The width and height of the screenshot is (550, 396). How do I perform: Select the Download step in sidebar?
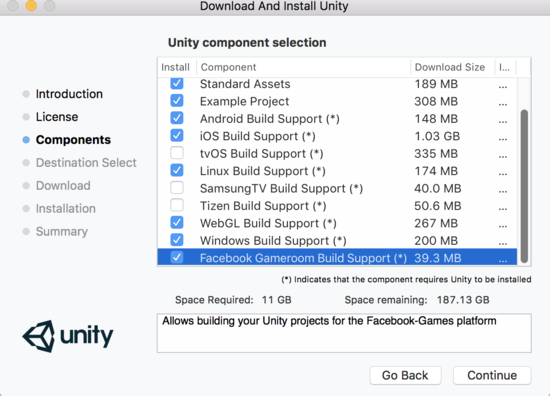click(x=63, y=186)
